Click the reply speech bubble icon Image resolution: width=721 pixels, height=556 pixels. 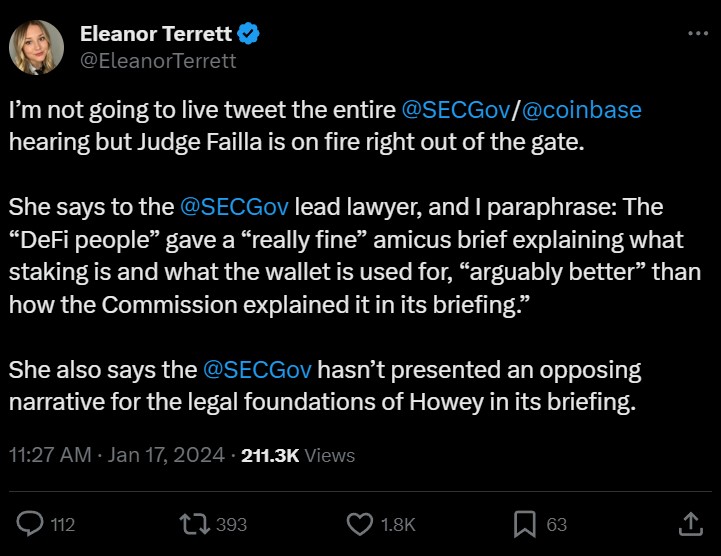coord(32,523)
